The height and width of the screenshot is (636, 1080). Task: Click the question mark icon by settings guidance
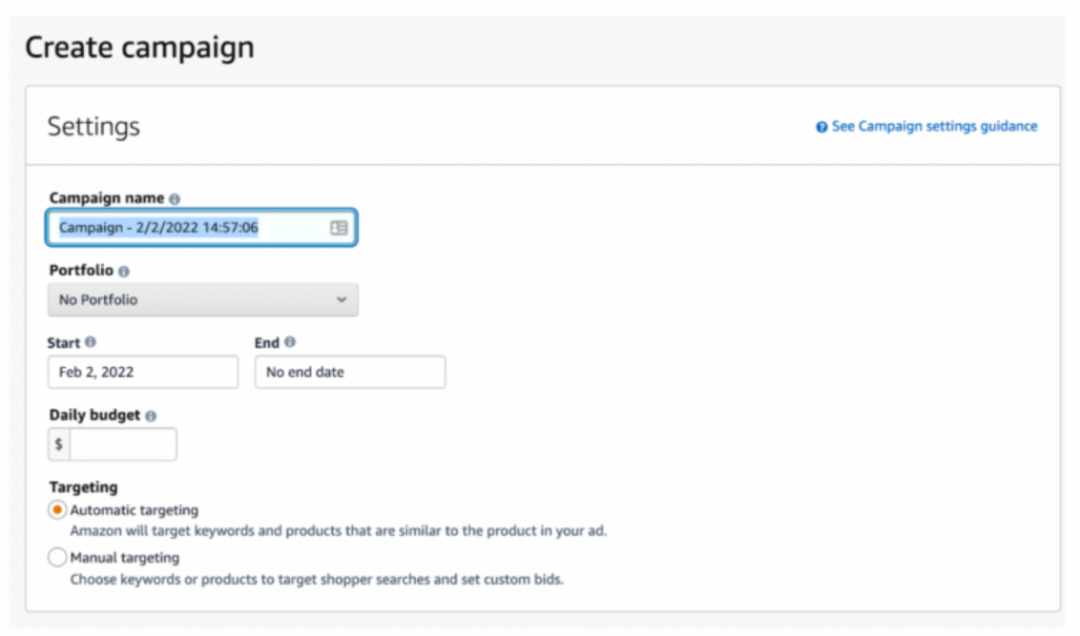coord(822,127)
